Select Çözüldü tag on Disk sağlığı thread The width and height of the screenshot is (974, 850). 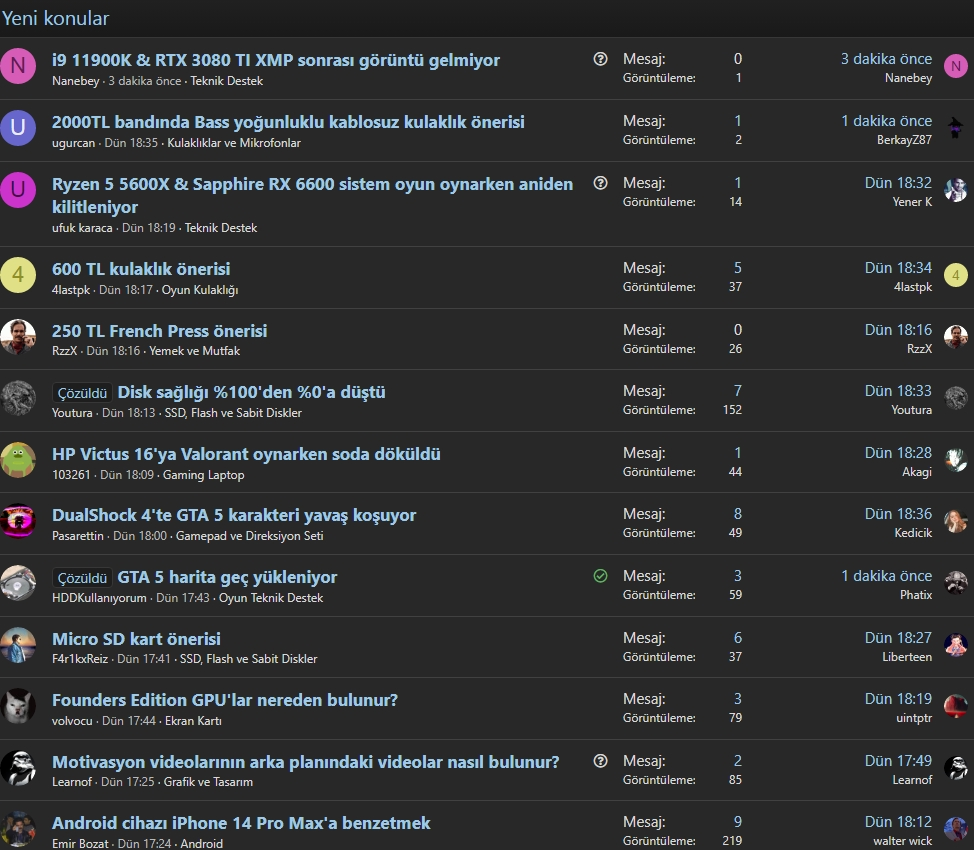tap(82, 393)
